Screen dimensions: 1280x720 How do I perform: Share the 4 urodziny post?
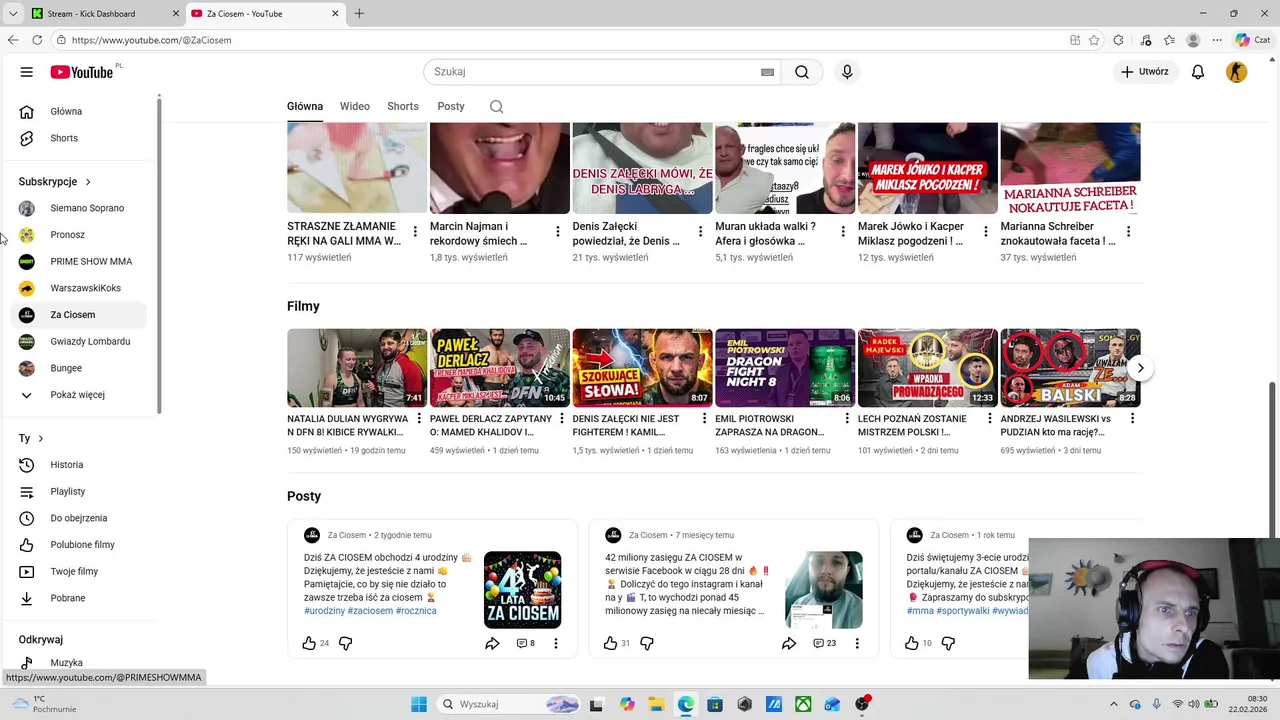point(492,643)
